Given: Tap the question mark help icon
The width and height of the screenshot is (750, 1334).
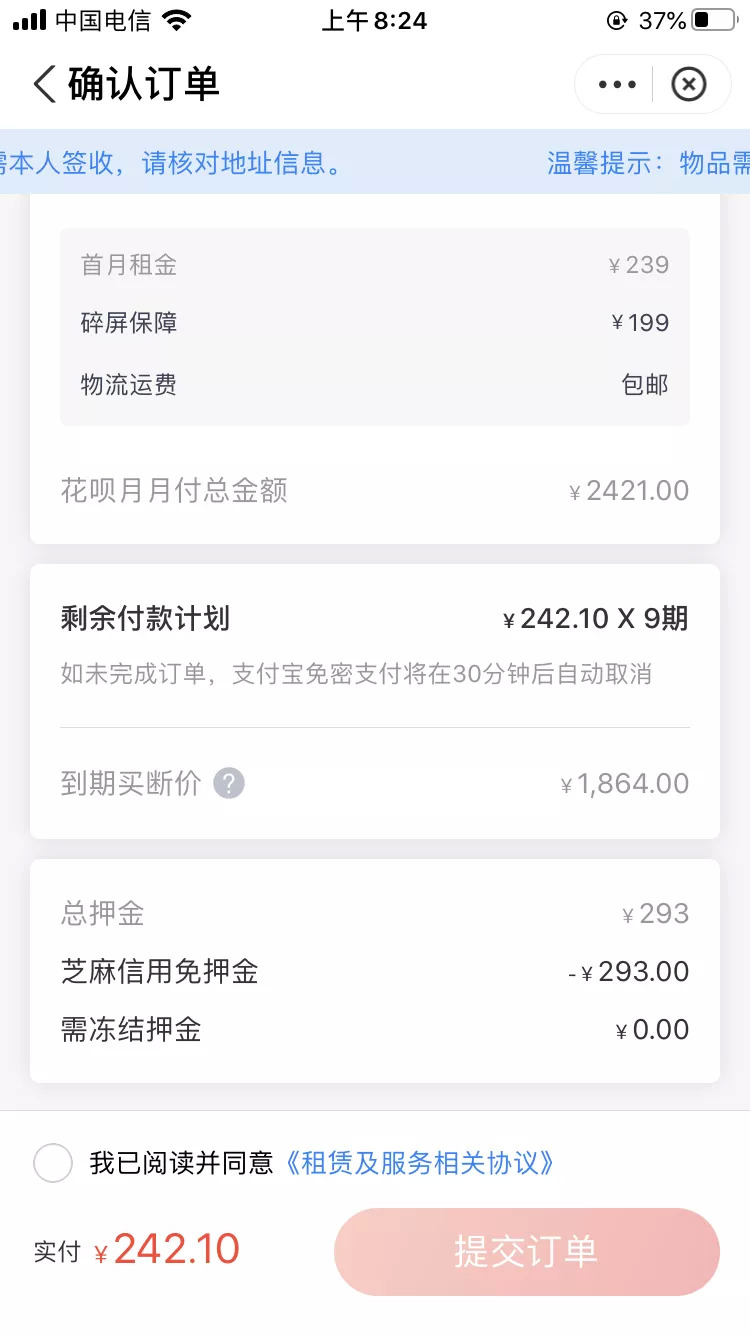Looking at the screenshot, I should (229, 783).
